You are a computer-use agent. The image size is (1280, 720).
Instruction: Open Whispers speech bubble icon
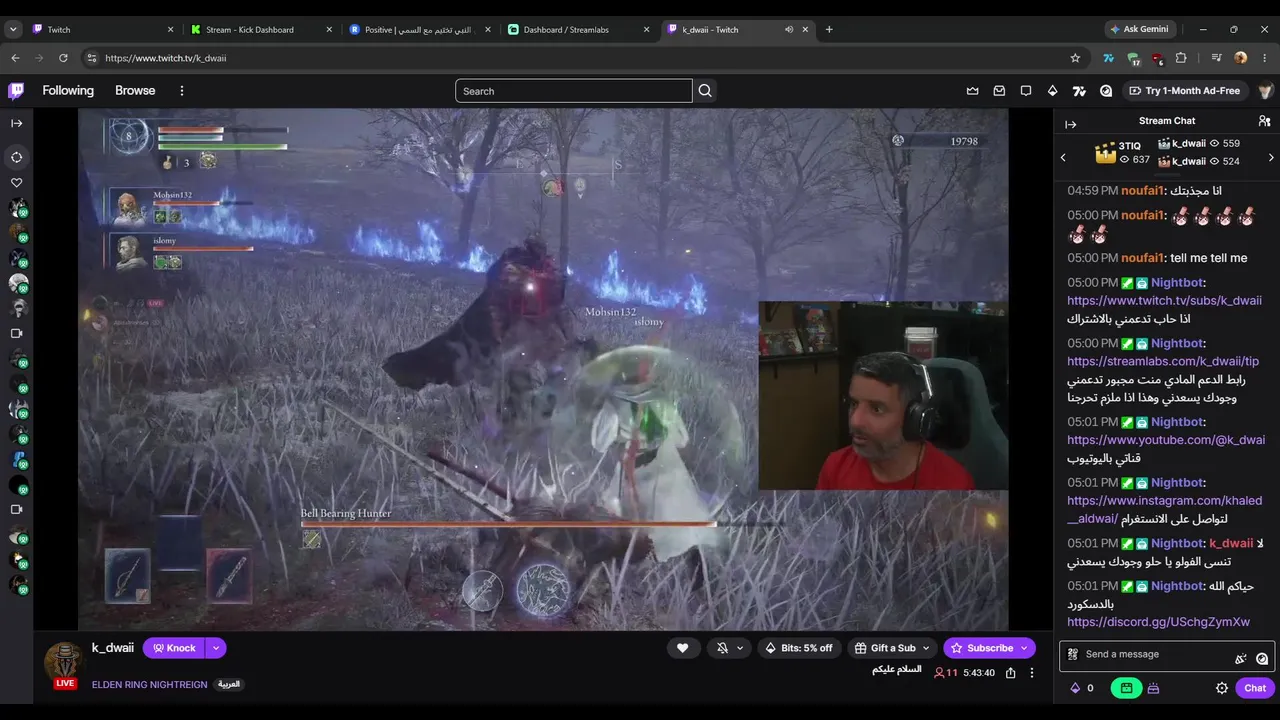click(1026, 91)
